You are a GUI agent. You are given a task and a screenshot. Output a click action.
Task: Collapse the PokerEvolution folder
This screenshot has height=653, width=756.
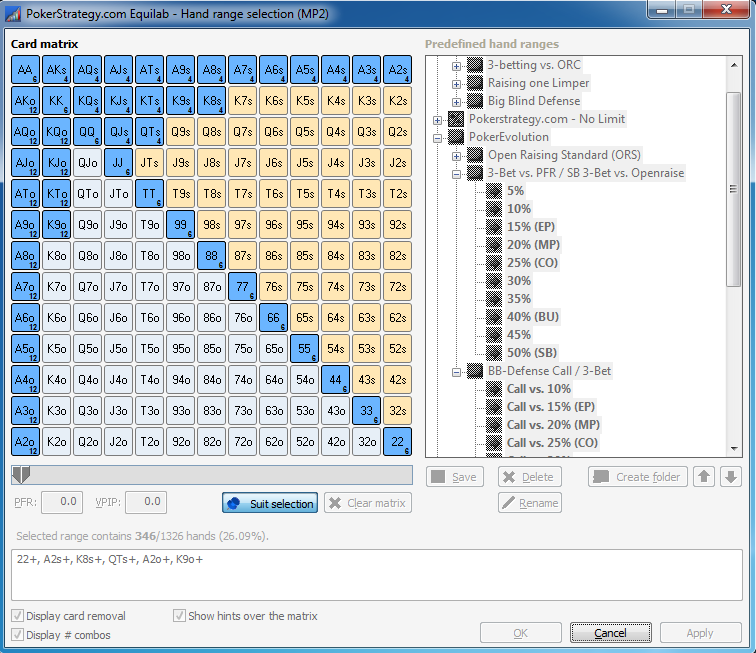point(437,138)
